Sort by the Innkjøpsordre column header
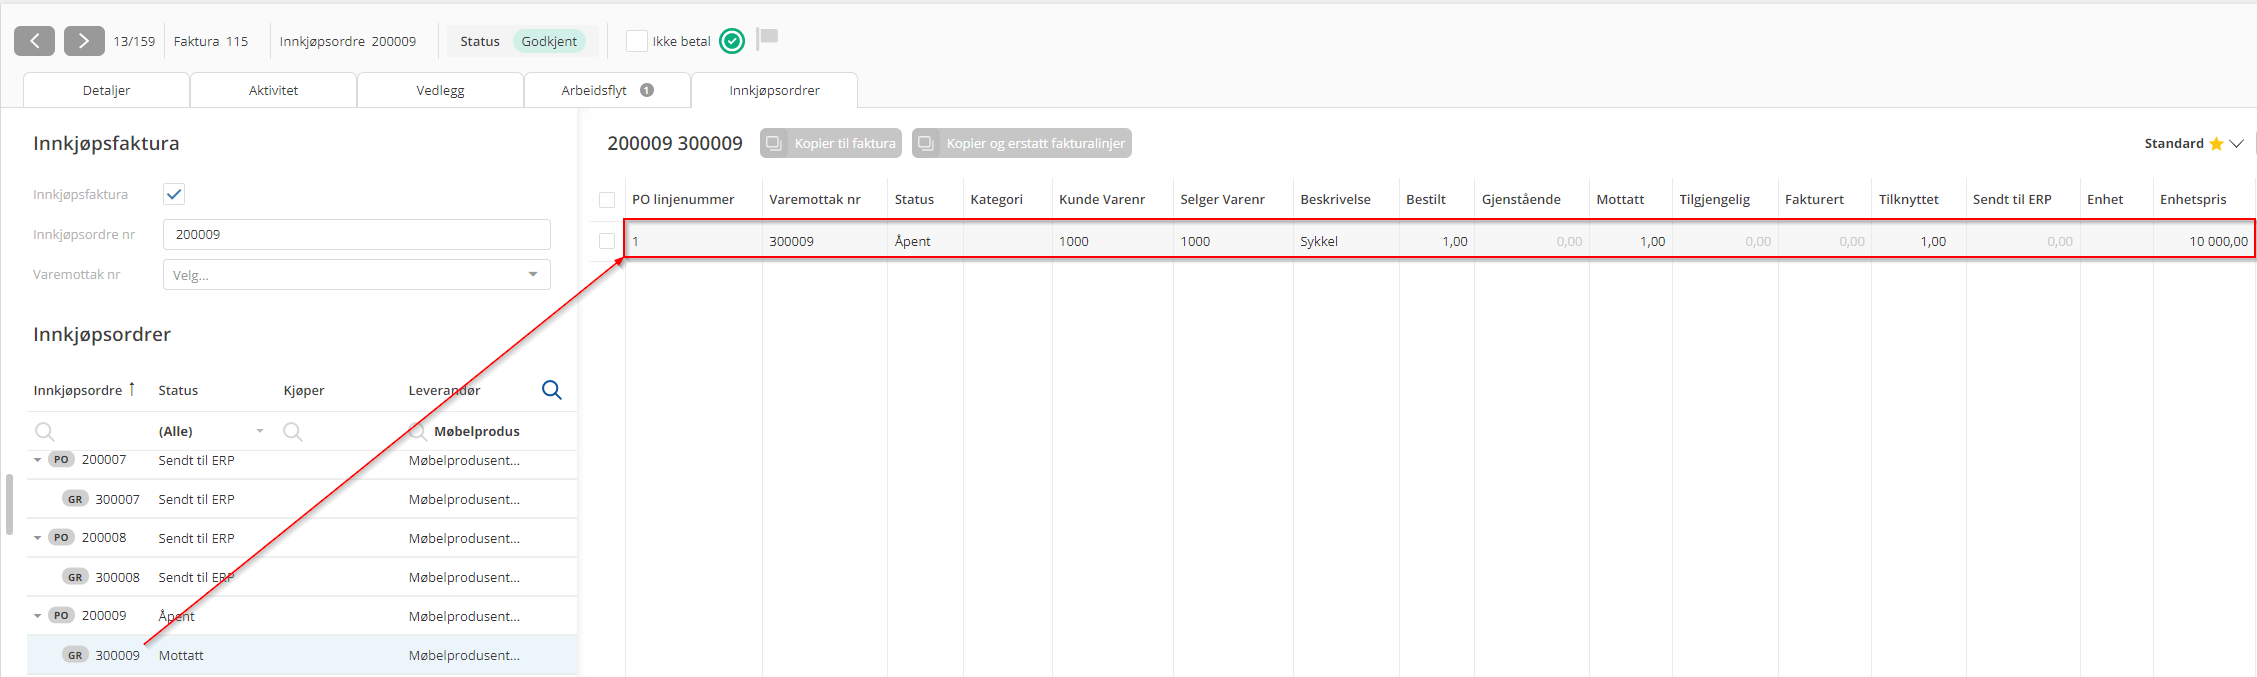The width and height of the screenshot is (2257, 677). (x=78, y=390)
